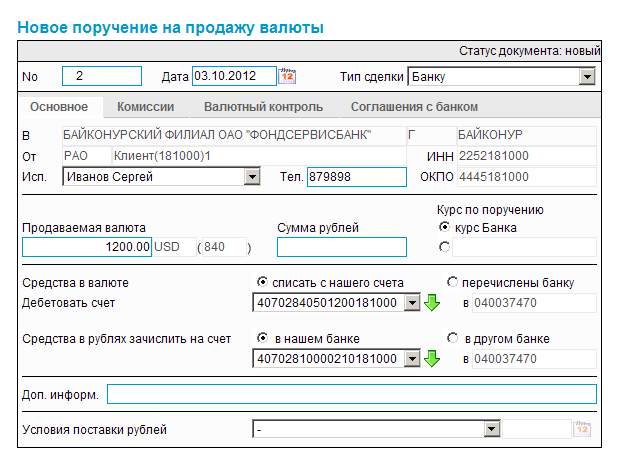Image resolution: width=618 pixels, height=468 pixels.
Task: Open the calendar icon next to Дата
Action: click(x=287, y=76)
